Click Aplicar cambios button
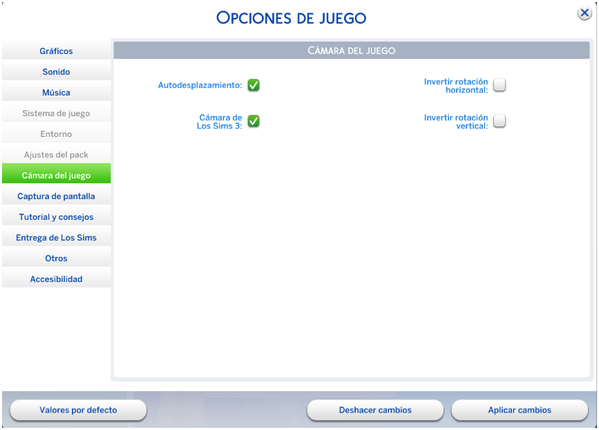The width and height of the screenshot is (599, 430). point(520,410)
